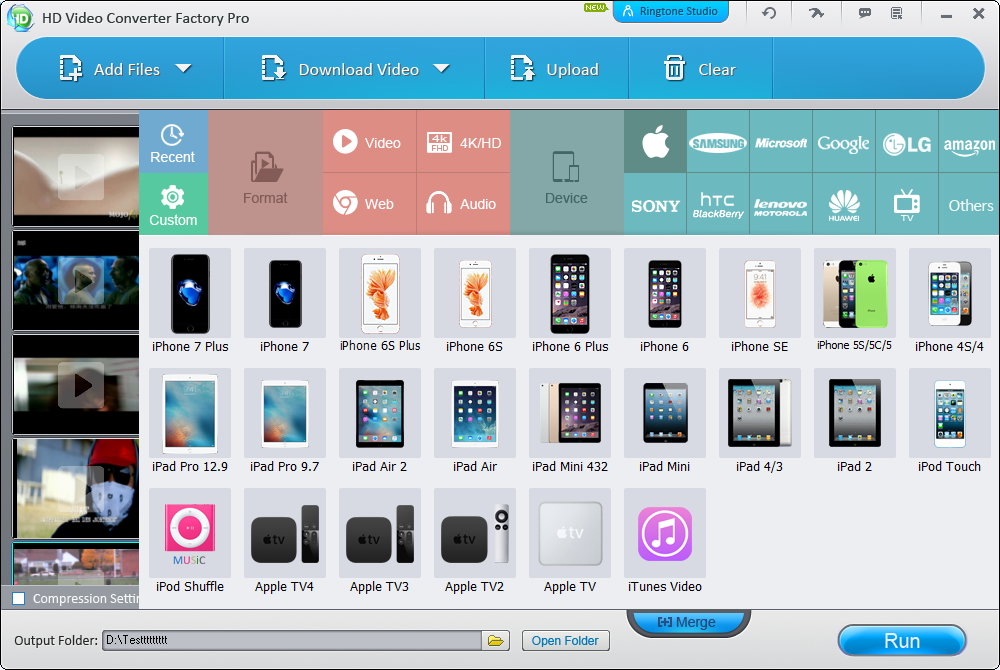This screenshot has height=670, width=1000.
Task: Choose the iPad Air device
Action: 474,421
